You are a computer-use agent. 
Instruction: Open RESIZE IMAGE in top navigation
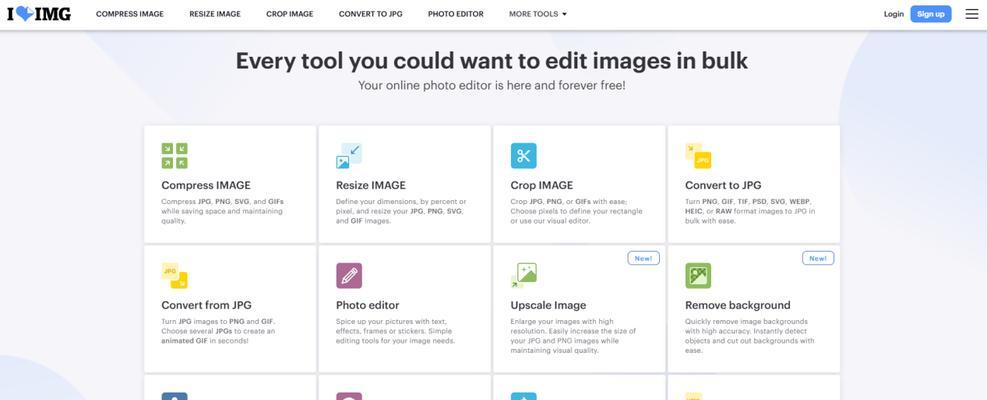click(215, 14)
